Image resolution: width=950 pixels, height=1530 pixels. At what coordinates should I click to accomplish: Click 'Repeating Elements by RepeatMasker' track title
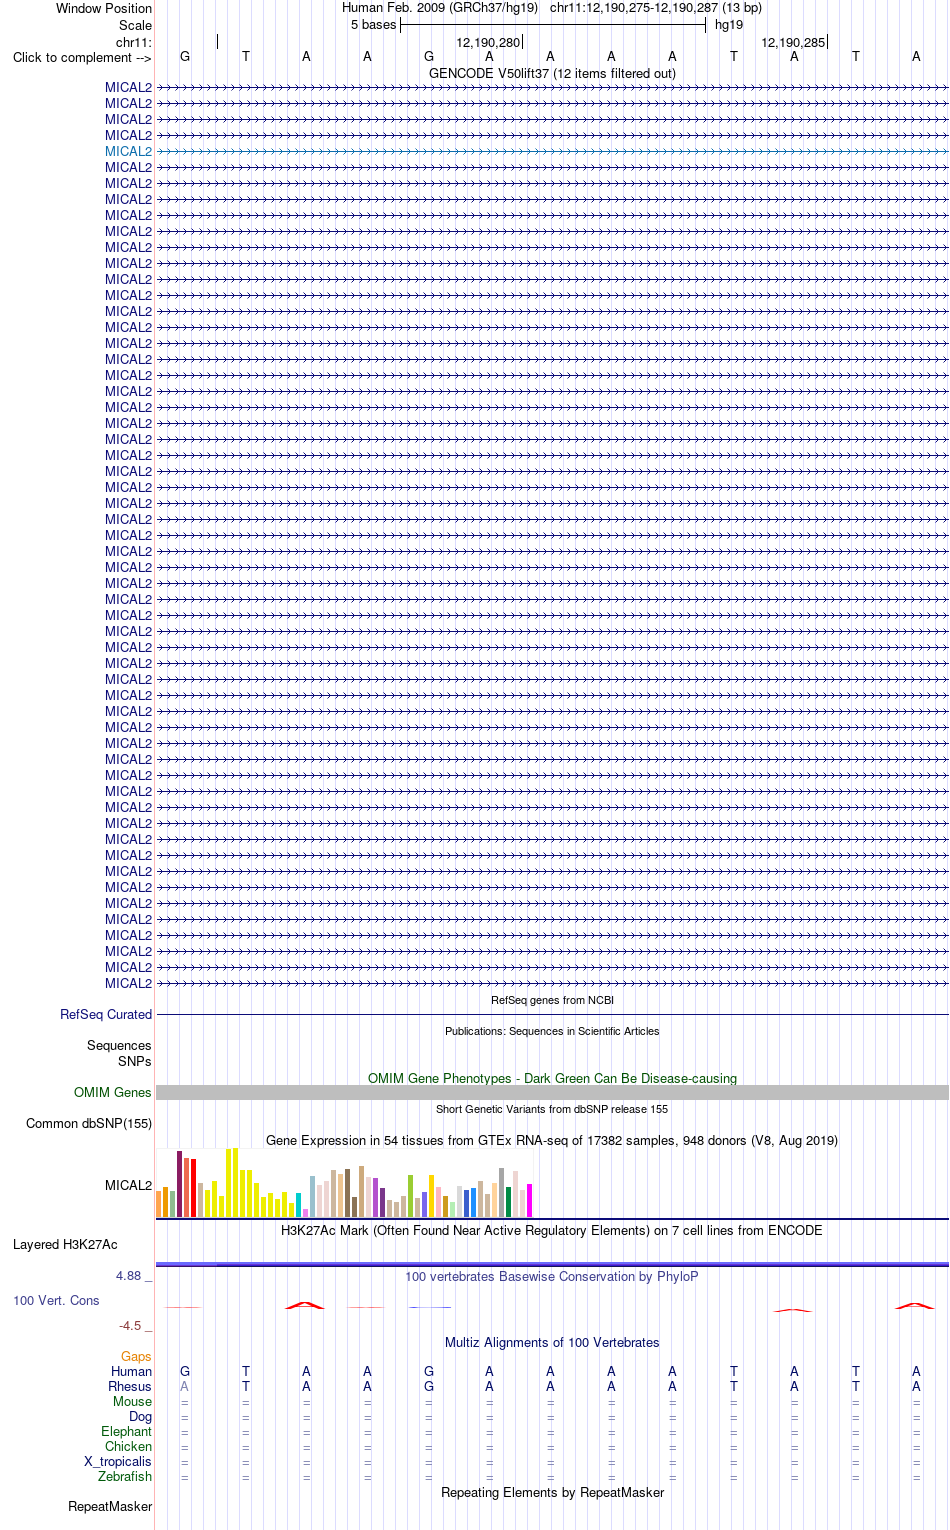(552, 1492)
